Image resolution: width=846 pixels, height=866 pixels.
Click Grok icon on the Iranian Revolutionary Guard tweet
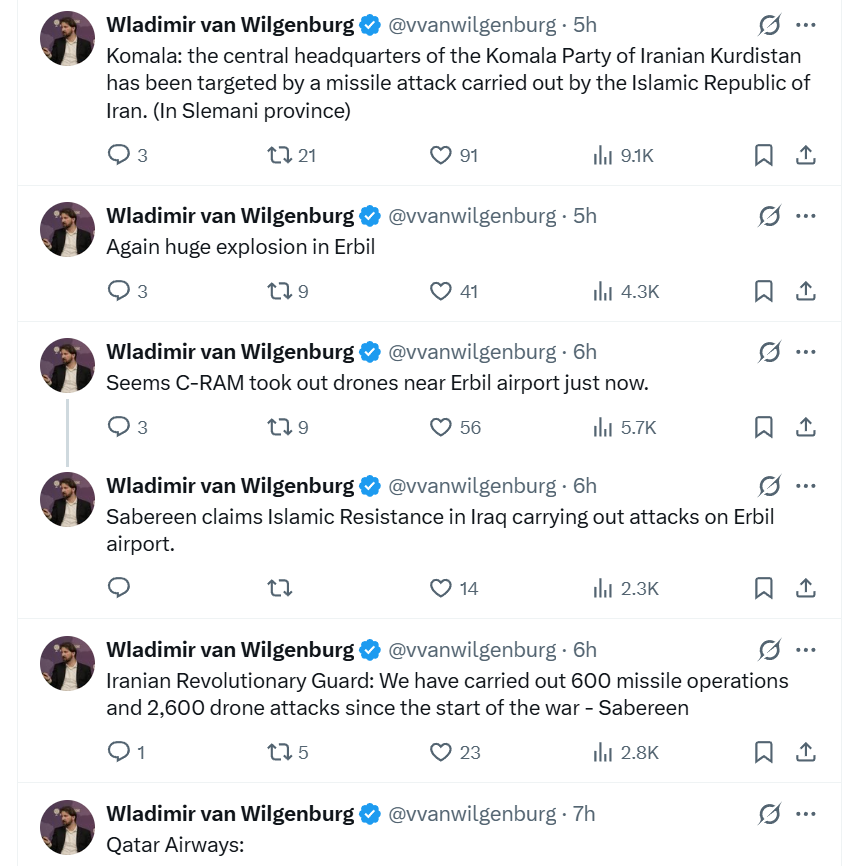click(769, 650)
